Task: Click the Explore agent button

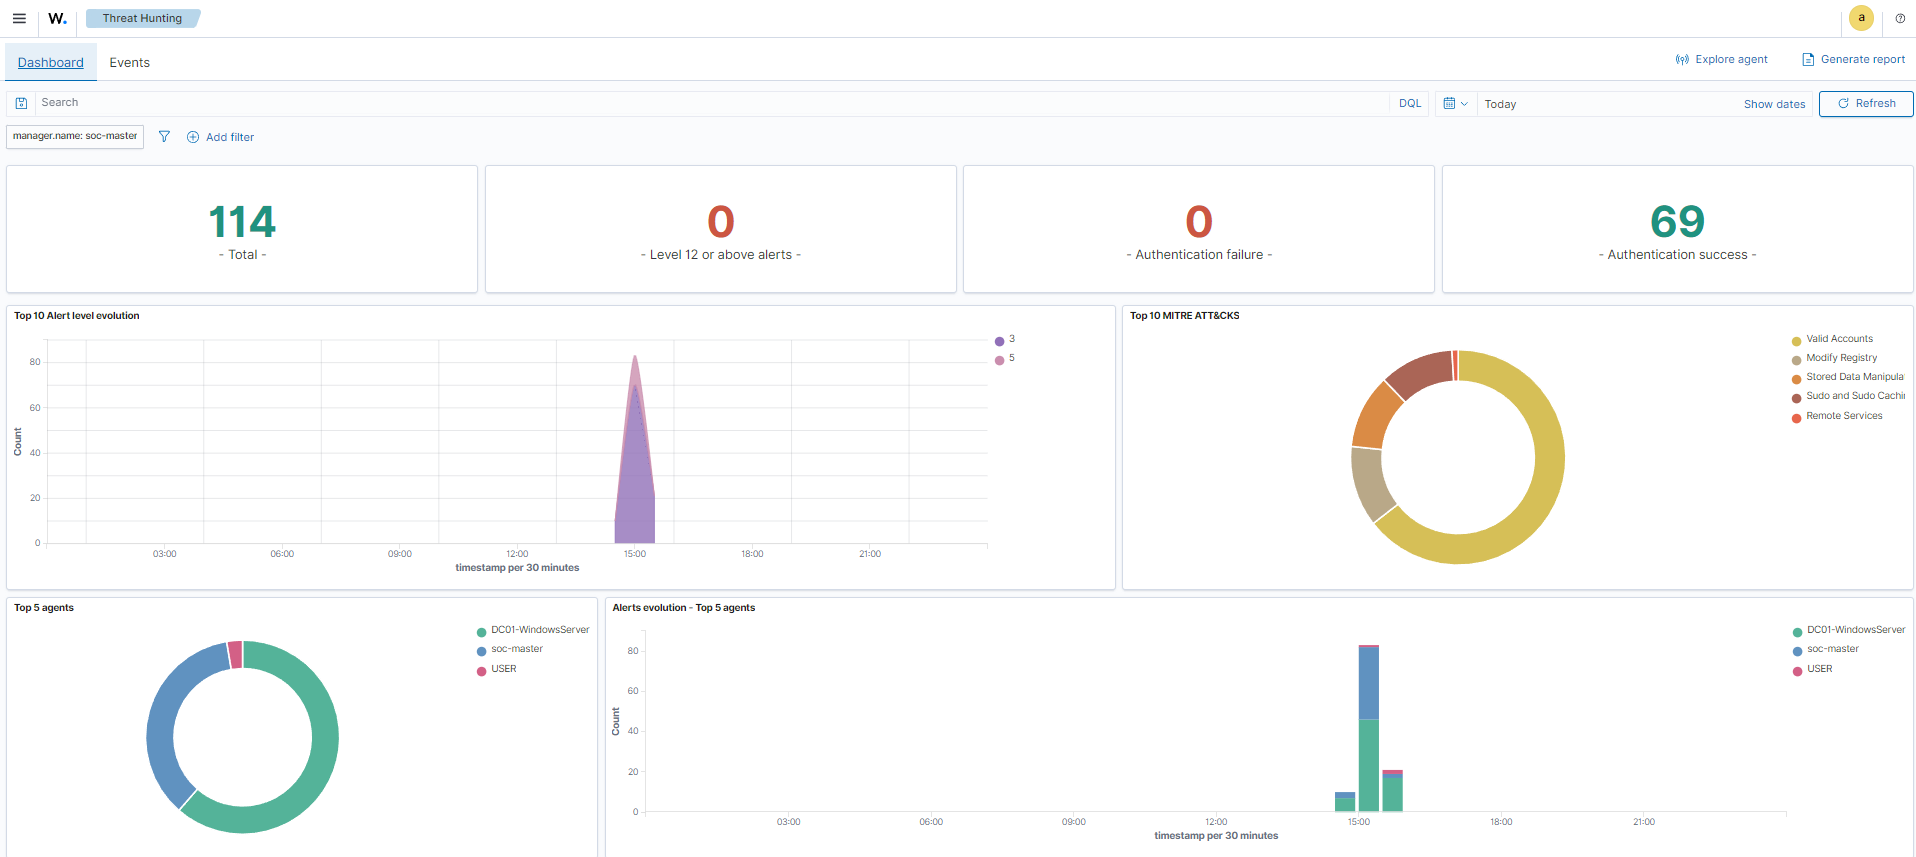Action: 1721,59
